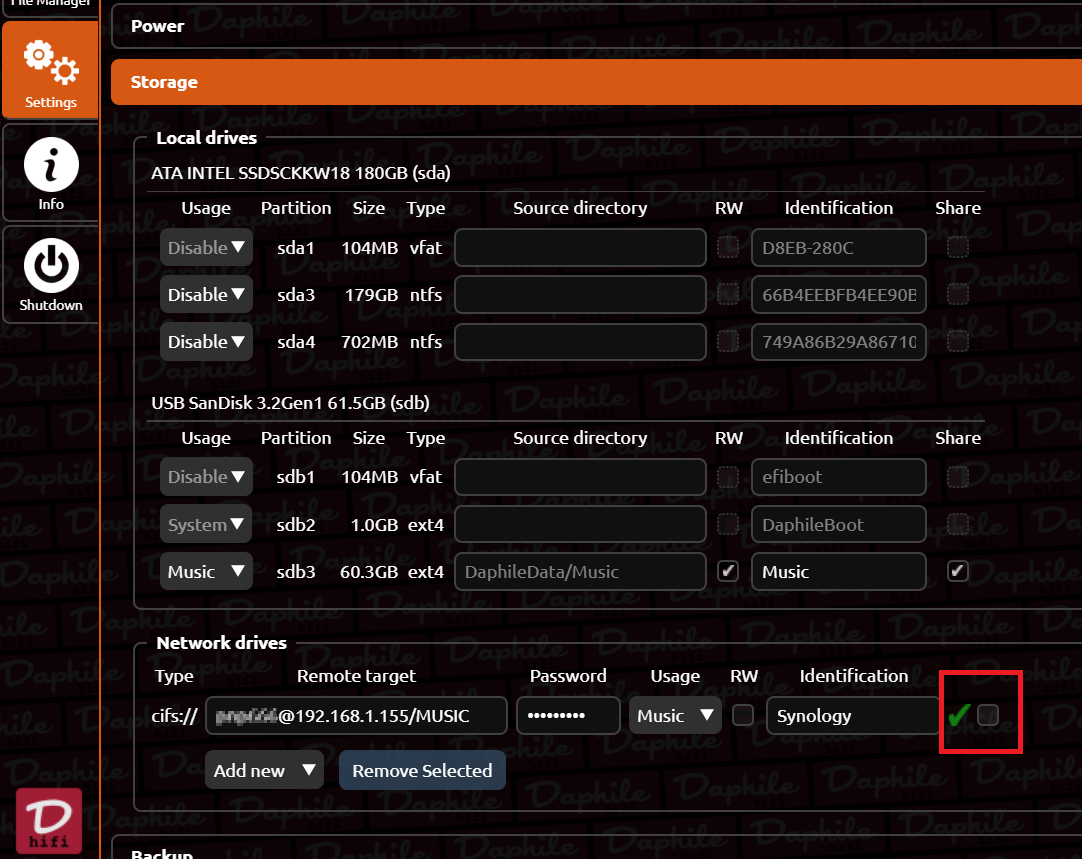The image size is (1082, 859).
Task: Toggle RW checkbox for sda4
Action: point(728,342)
